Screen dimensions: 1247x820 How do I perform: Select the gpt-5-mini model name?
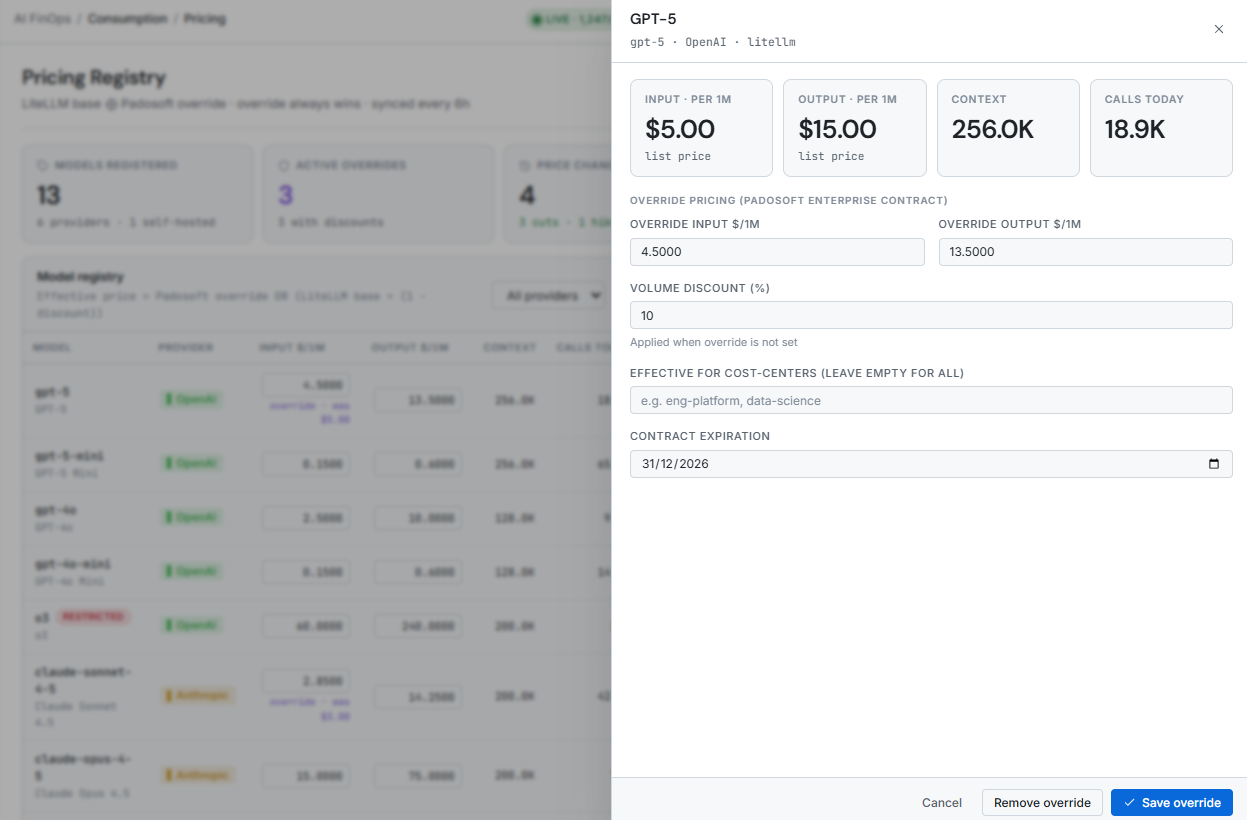69,456
